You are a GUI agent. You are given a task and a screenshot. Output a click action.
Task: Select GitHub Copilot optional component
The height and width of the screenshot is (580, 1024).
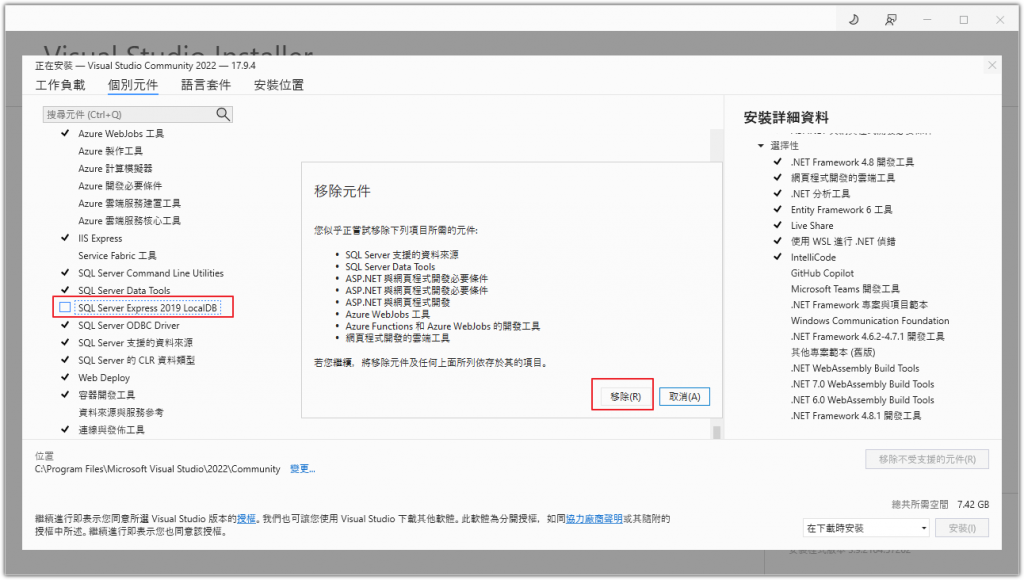[822, 273]
